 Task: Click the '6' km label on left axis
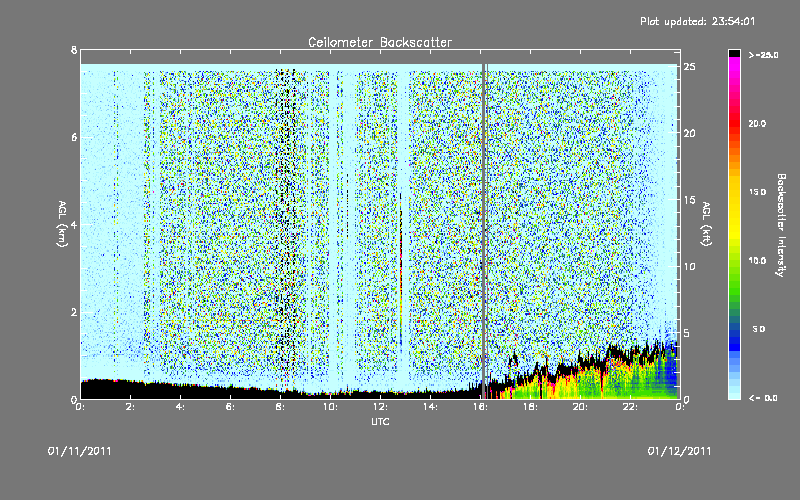[74, 137]
